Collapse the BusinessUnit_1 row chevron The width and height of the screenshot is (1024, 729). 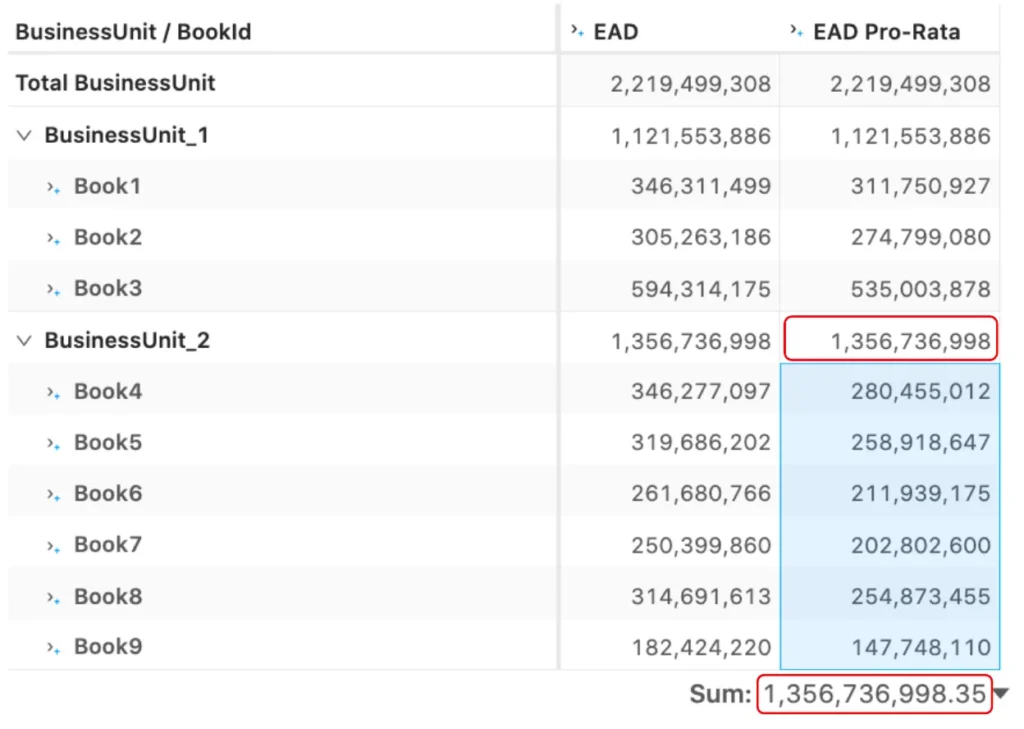click(24, 136)
